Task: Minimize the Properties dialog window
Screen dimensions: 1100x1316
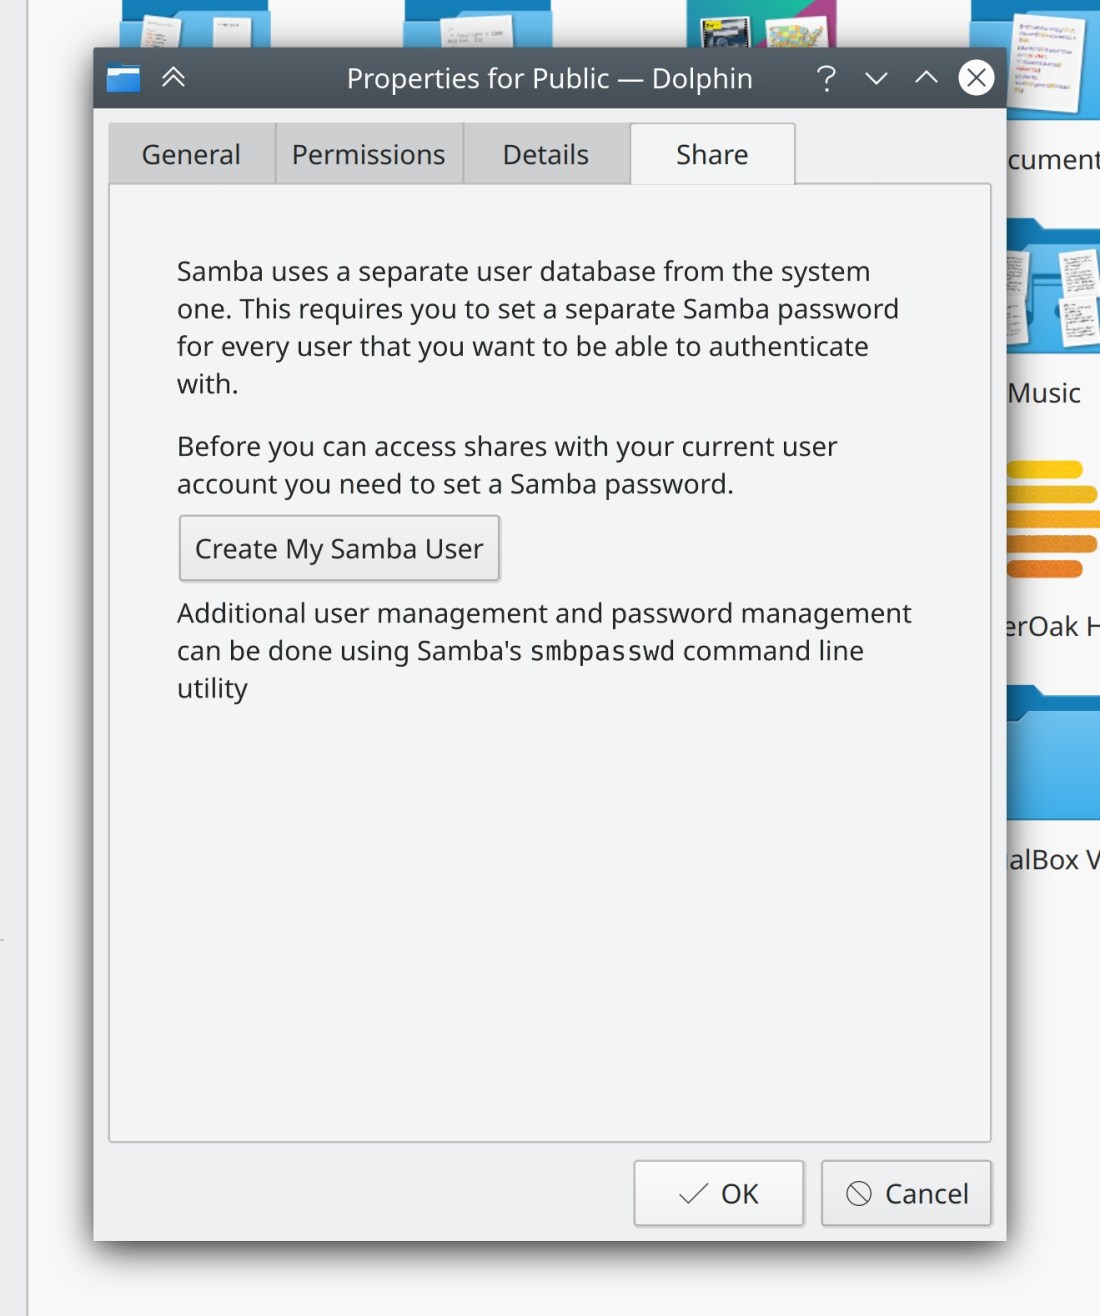Action: 876,78
